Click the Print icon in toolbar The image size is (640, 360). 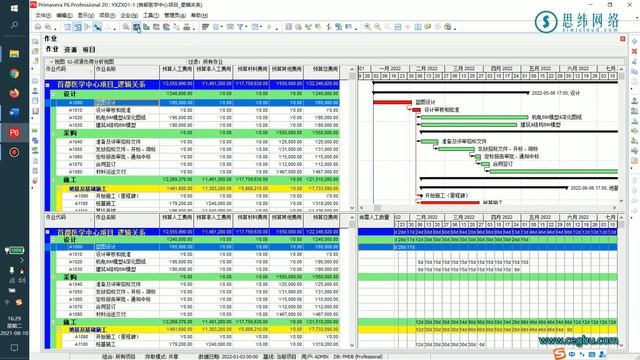point(38,27)
